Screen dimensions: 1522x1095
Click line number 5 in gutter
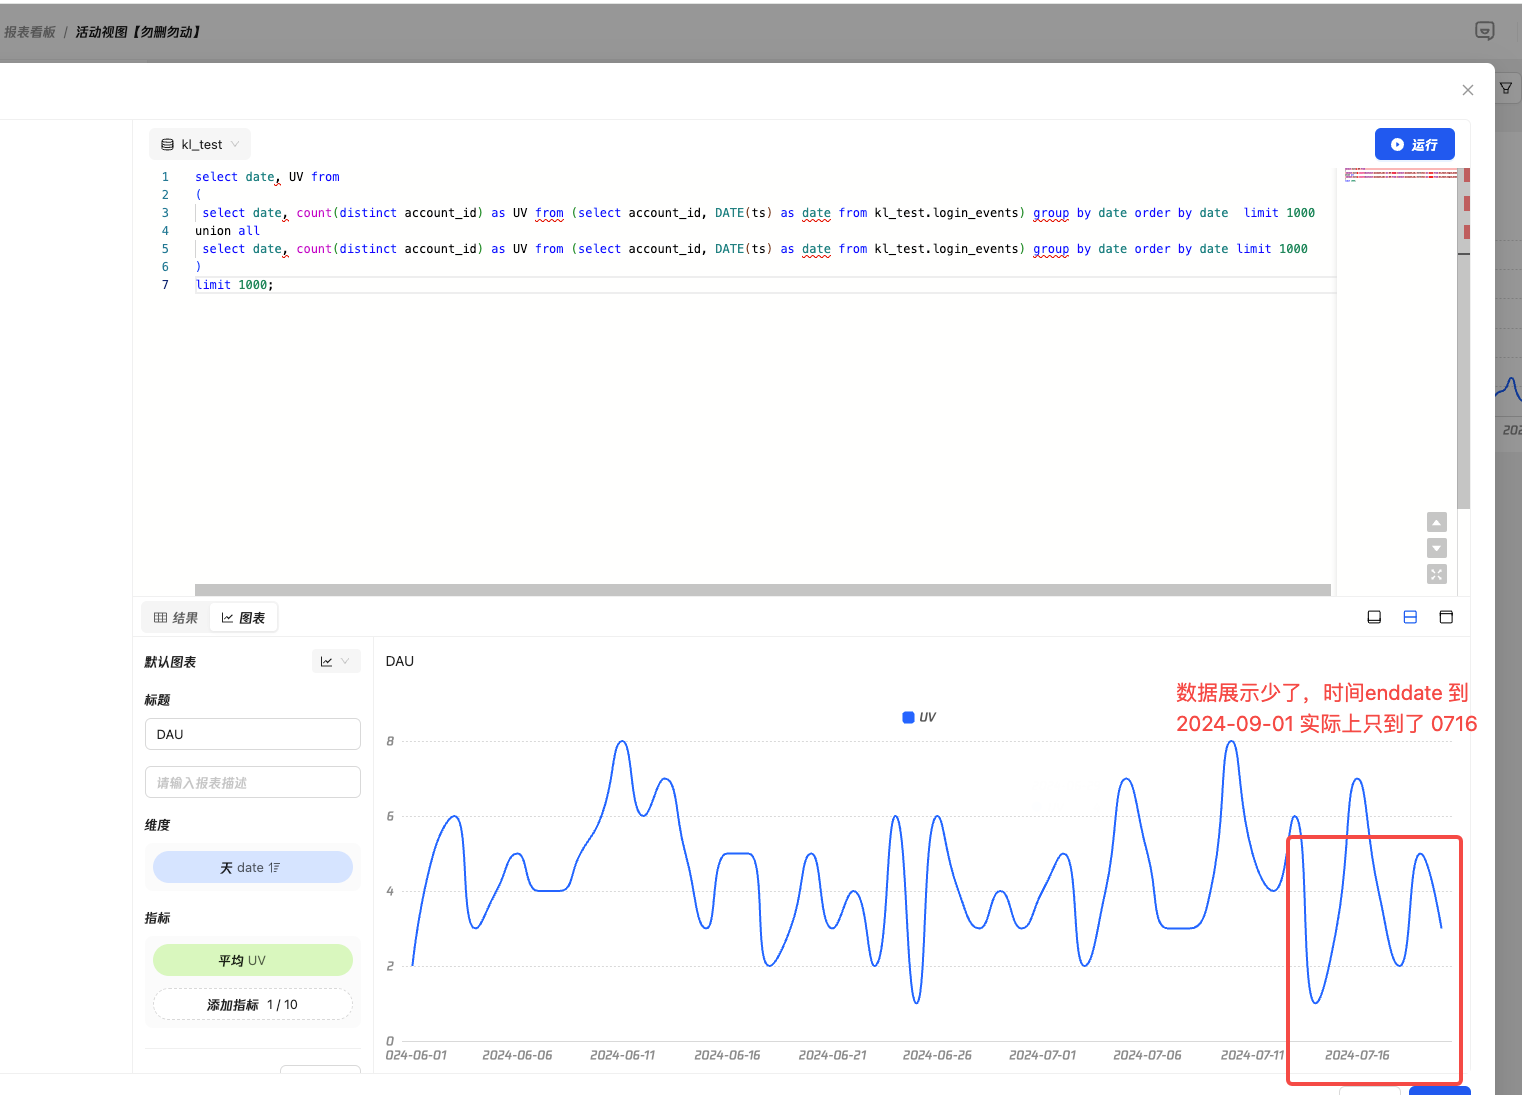pyautogui.click(x=165, y=249)
